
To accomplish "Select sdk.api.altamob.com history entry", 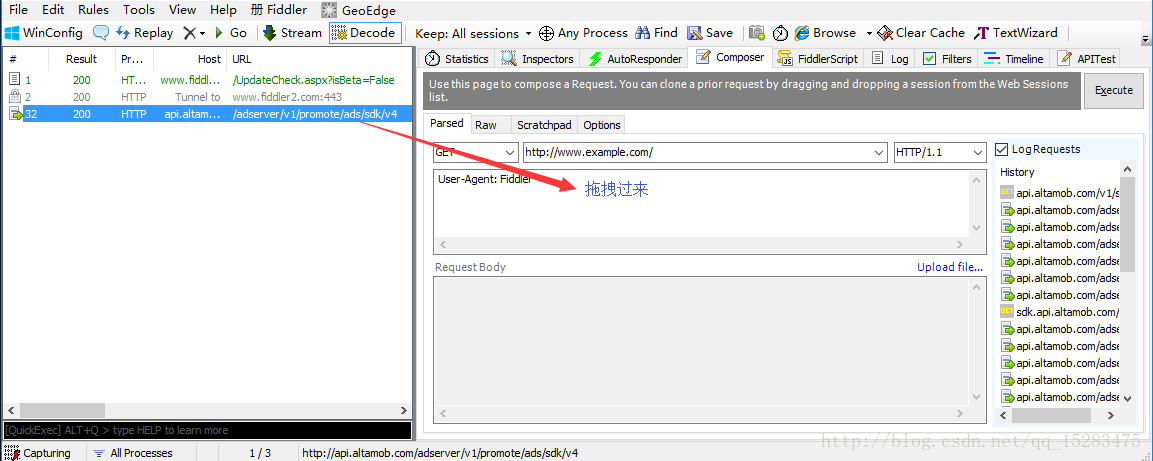I will [x=1059, y=312].
